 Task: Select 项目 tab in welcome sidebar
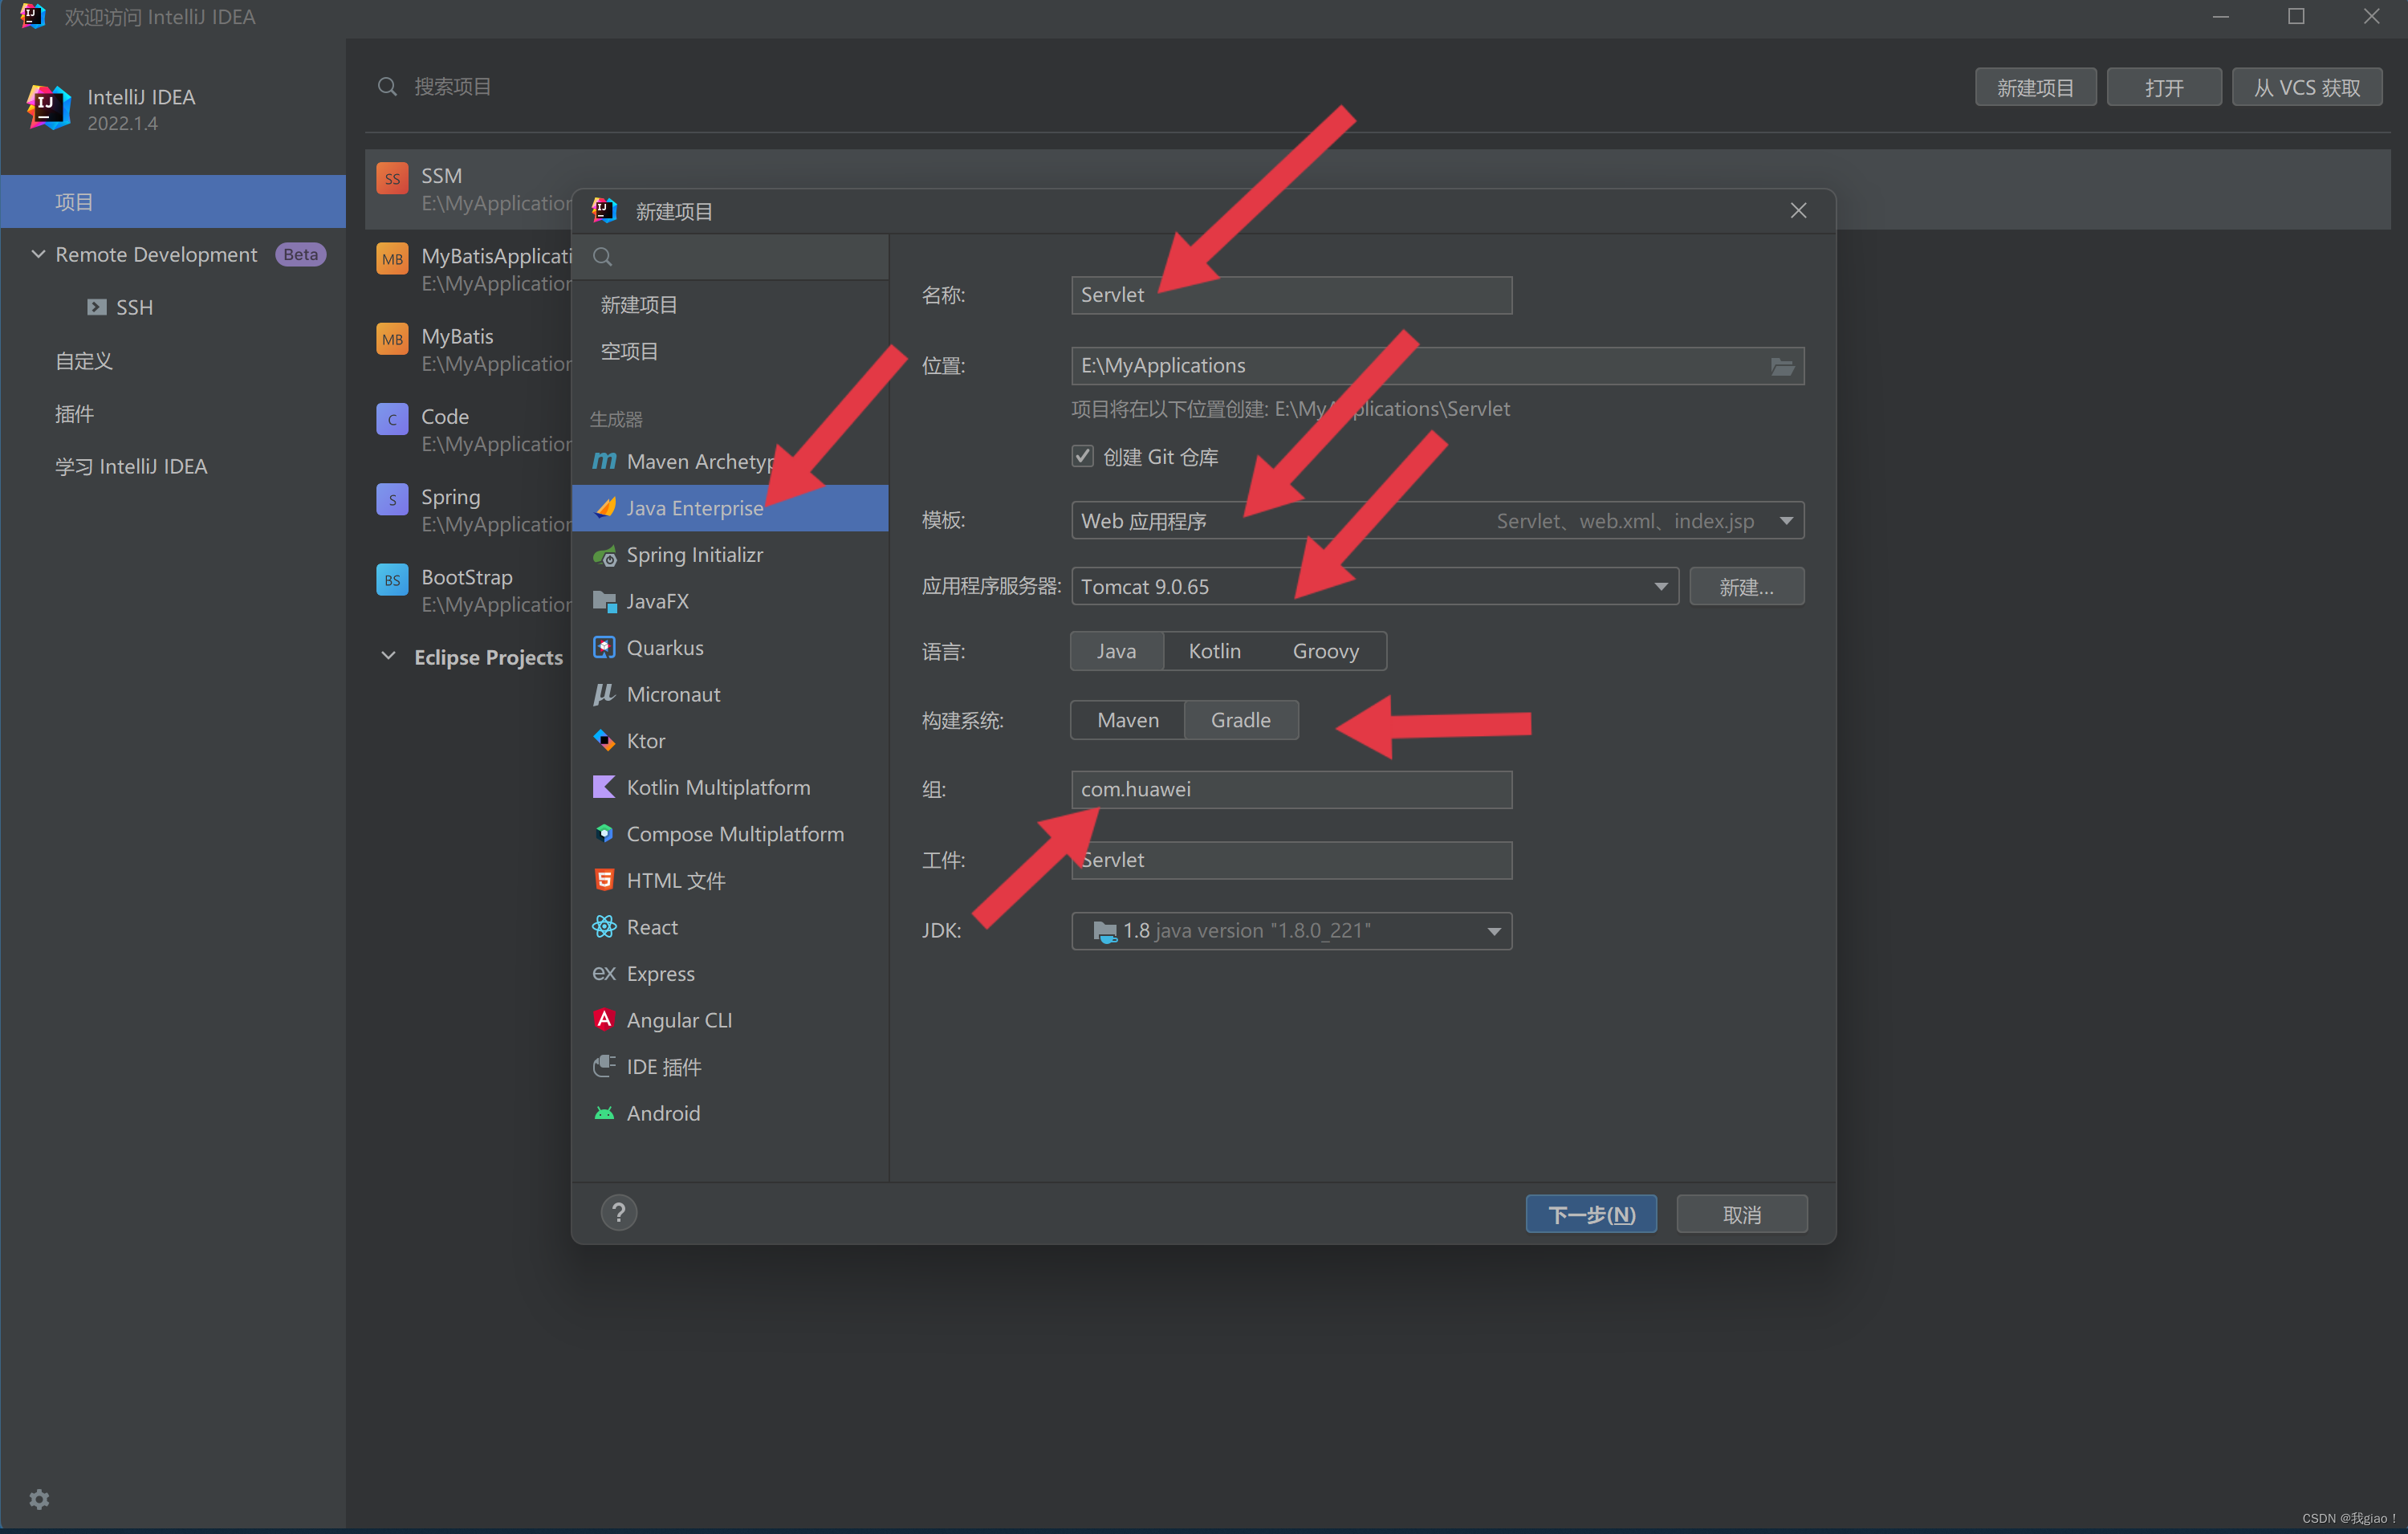(x=173, y=202)
